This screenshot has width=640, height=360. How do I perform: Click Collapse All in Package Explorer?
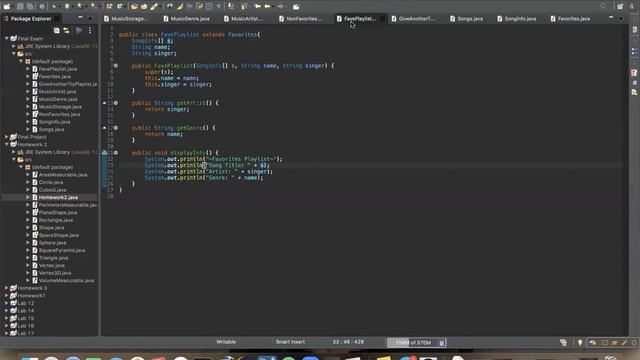tap(57, 30)
